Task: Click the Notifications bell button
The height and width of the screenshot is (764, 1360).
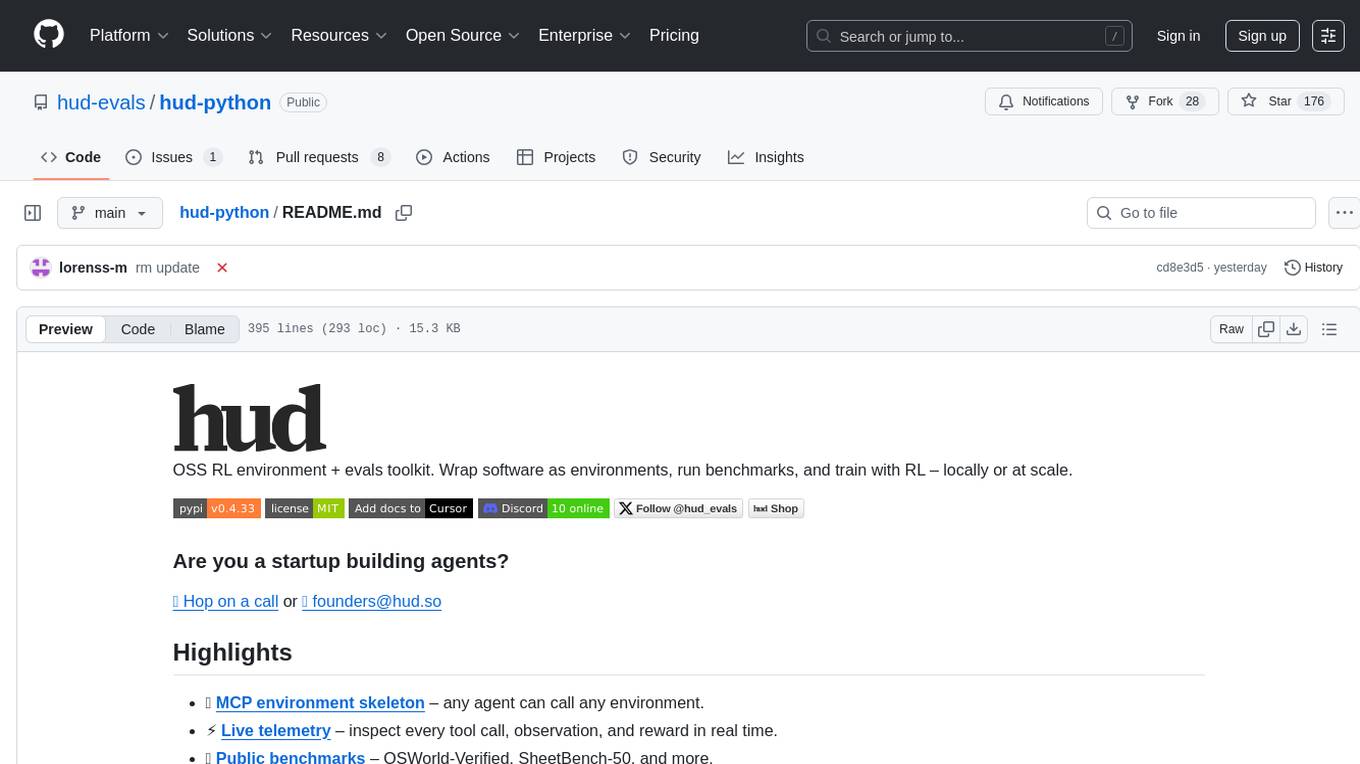Action: tap(1044, 102)
